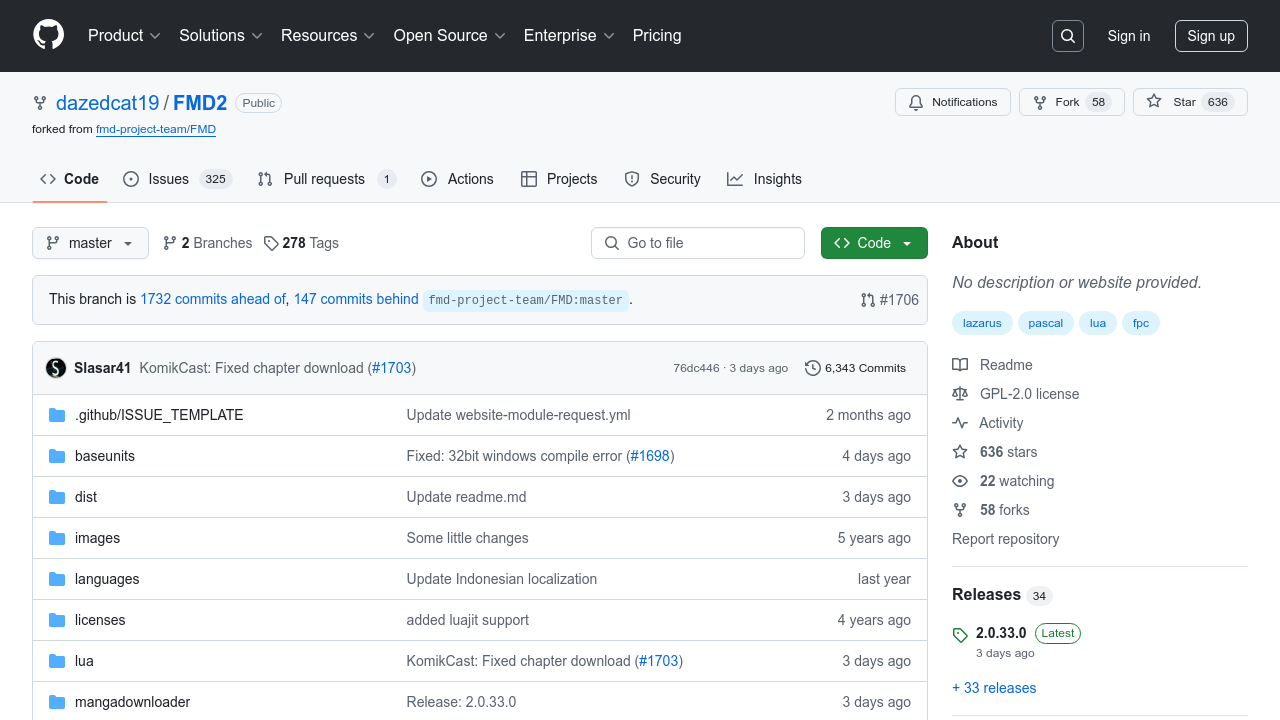
Task: Click the GitHub logo icon
Action: 48,35
